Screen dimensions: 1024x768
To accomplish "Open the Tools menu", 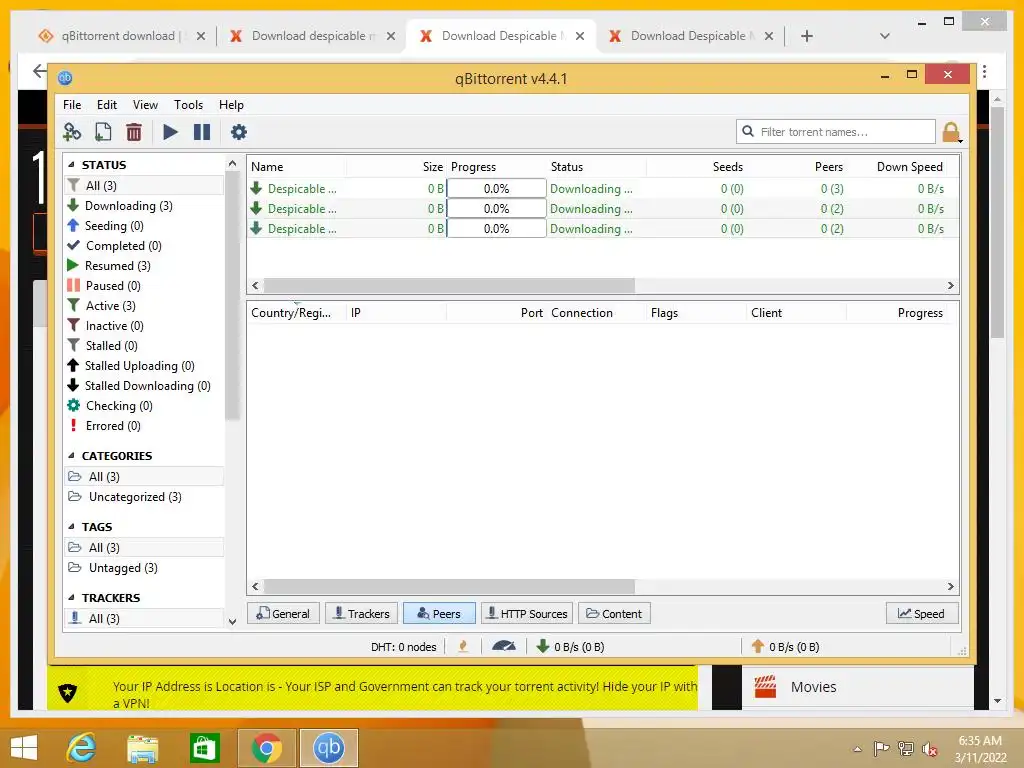I will click(x=188, y=104).
